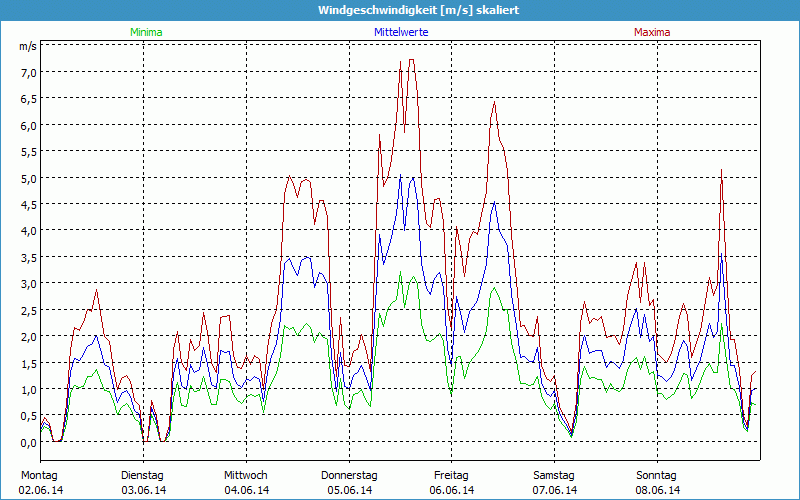Click the Dienstag day label
The image size is (800, 500).
click(x=142, y=476)
